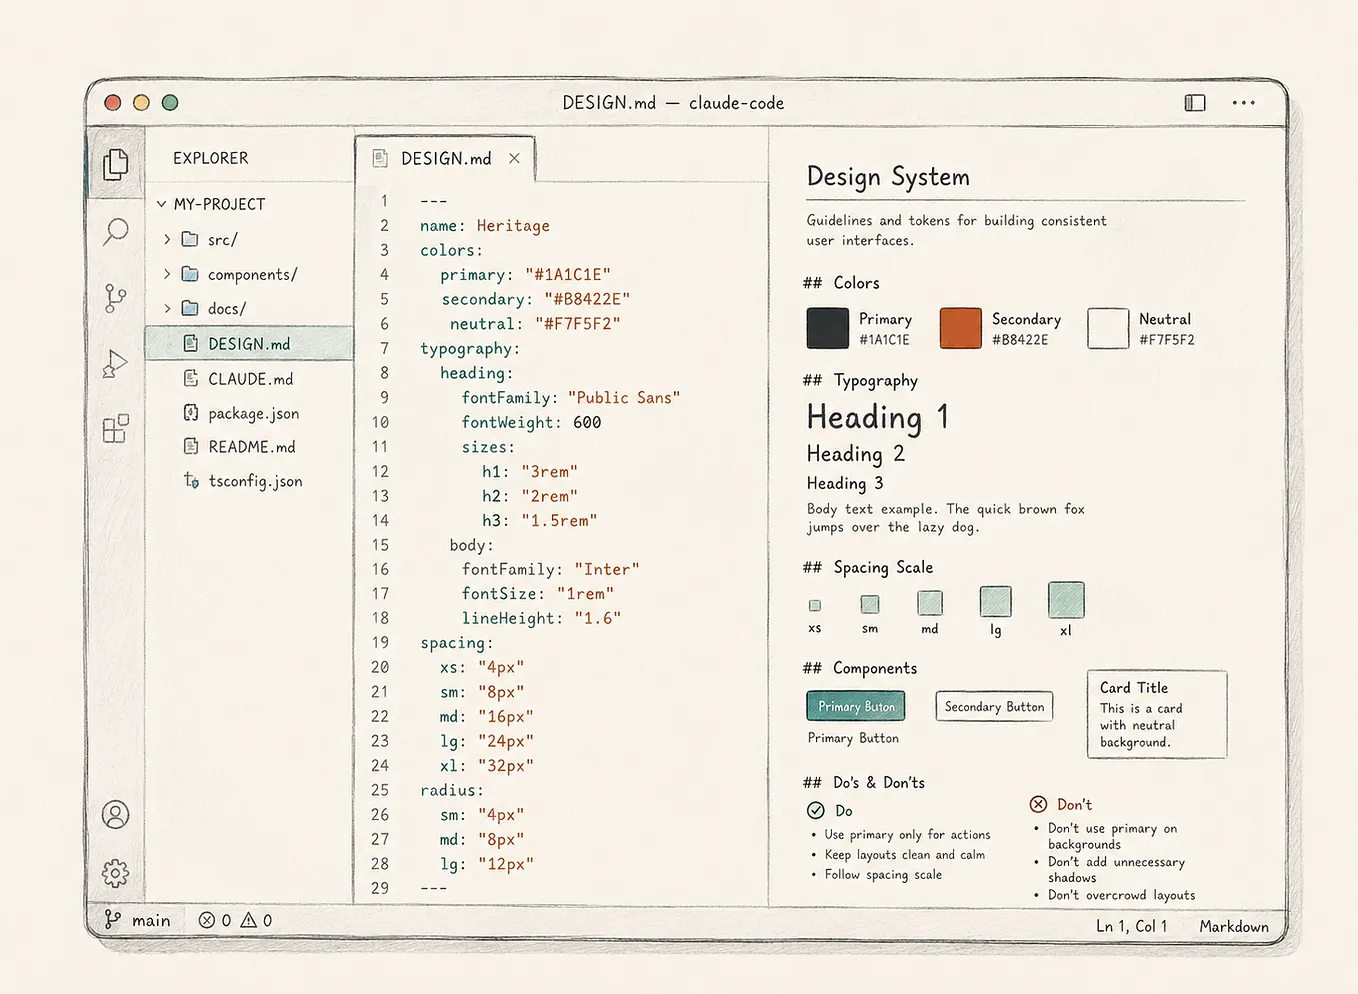Click the warnings triangle icon in status bar
1358x994 pixels.
(x=249, y=920)
